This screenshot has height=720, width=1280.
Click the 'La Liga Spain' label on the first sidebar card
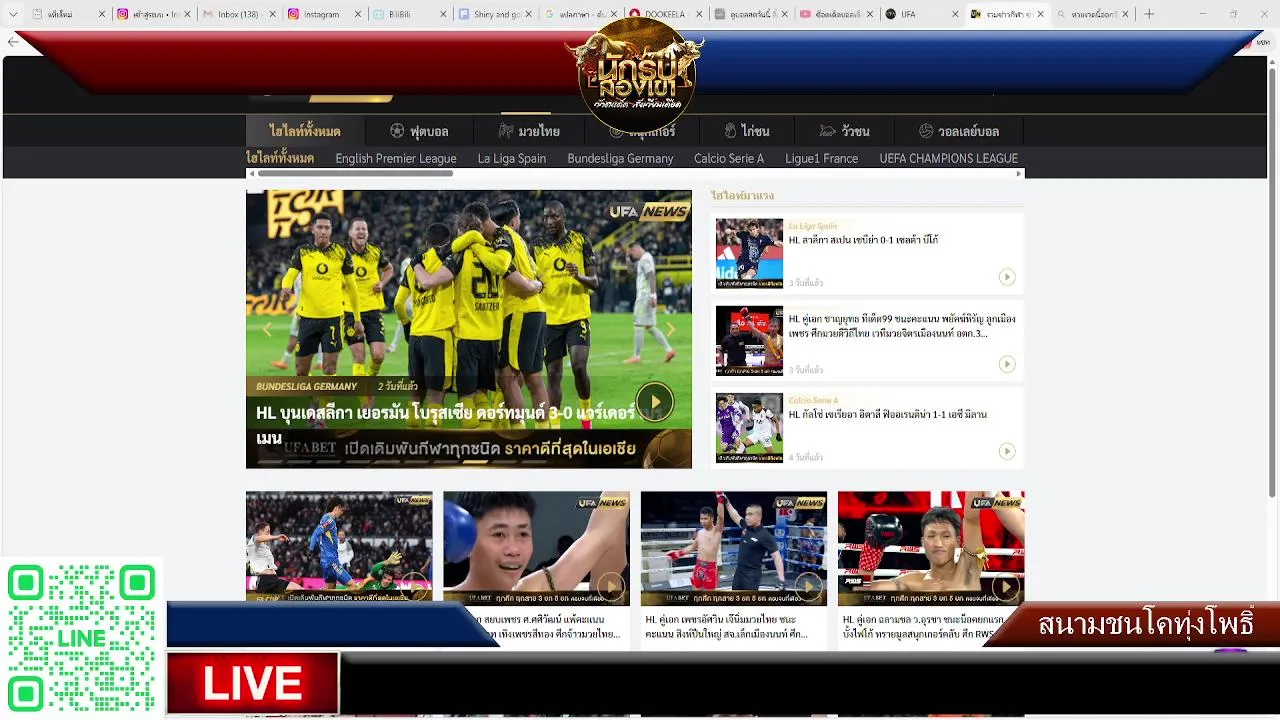812,226
